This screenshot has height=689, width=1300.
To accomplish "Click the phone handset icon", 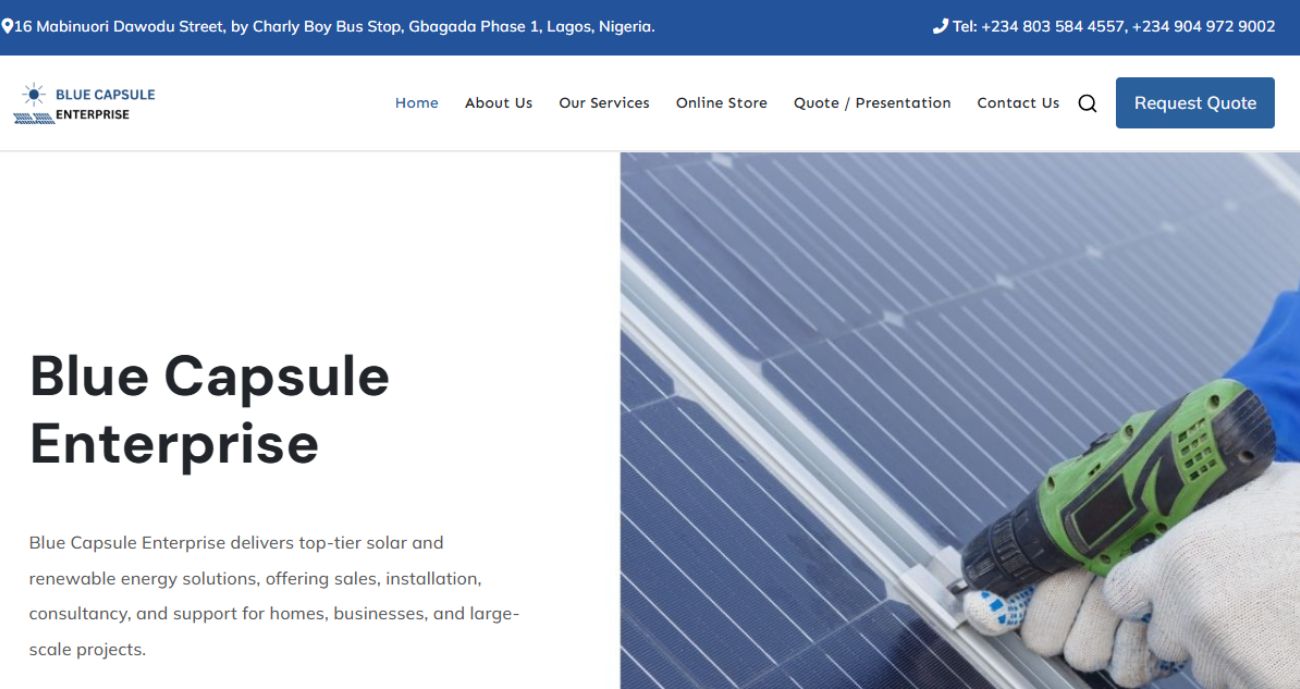I will pos(940,26).
